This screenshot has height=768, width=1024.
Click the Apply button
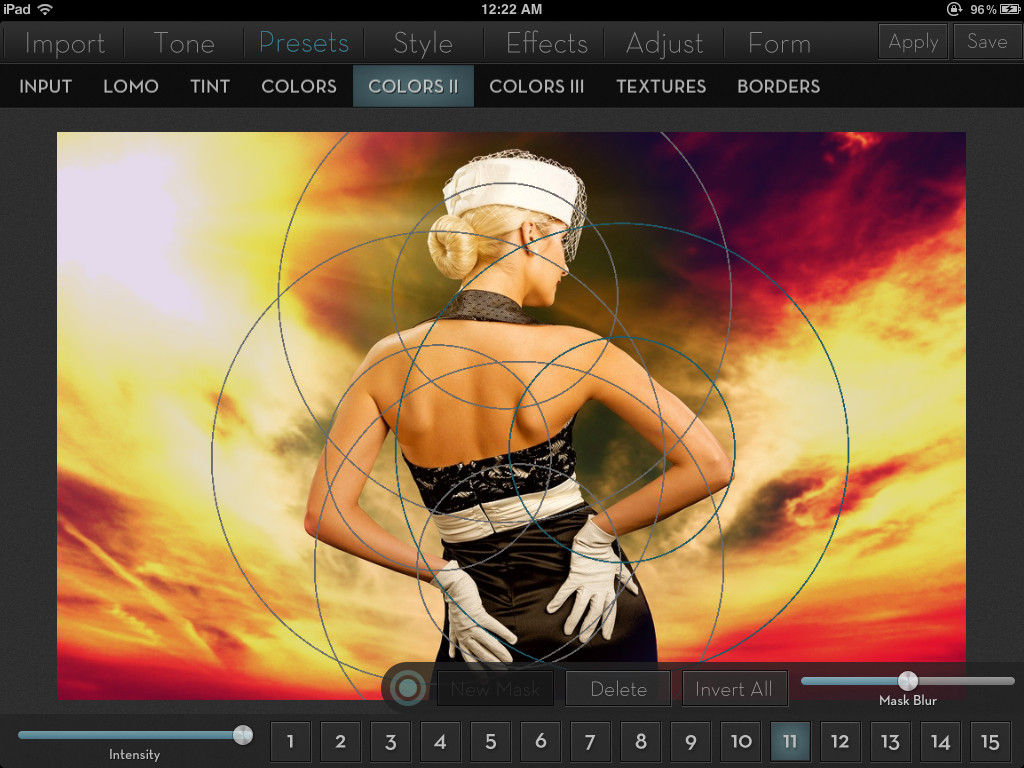click(913, 42)
